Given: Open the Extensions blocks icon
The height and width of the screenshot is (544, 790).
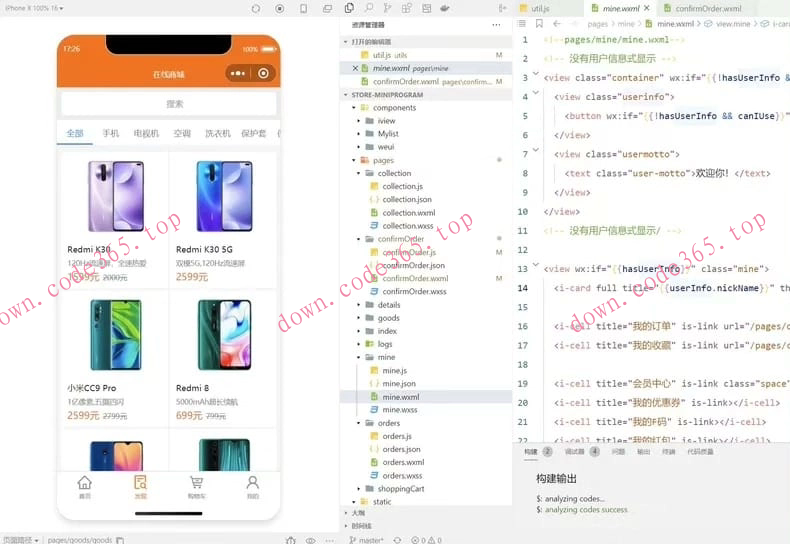Looking at the screenshot, I should [x=407, y=8].
